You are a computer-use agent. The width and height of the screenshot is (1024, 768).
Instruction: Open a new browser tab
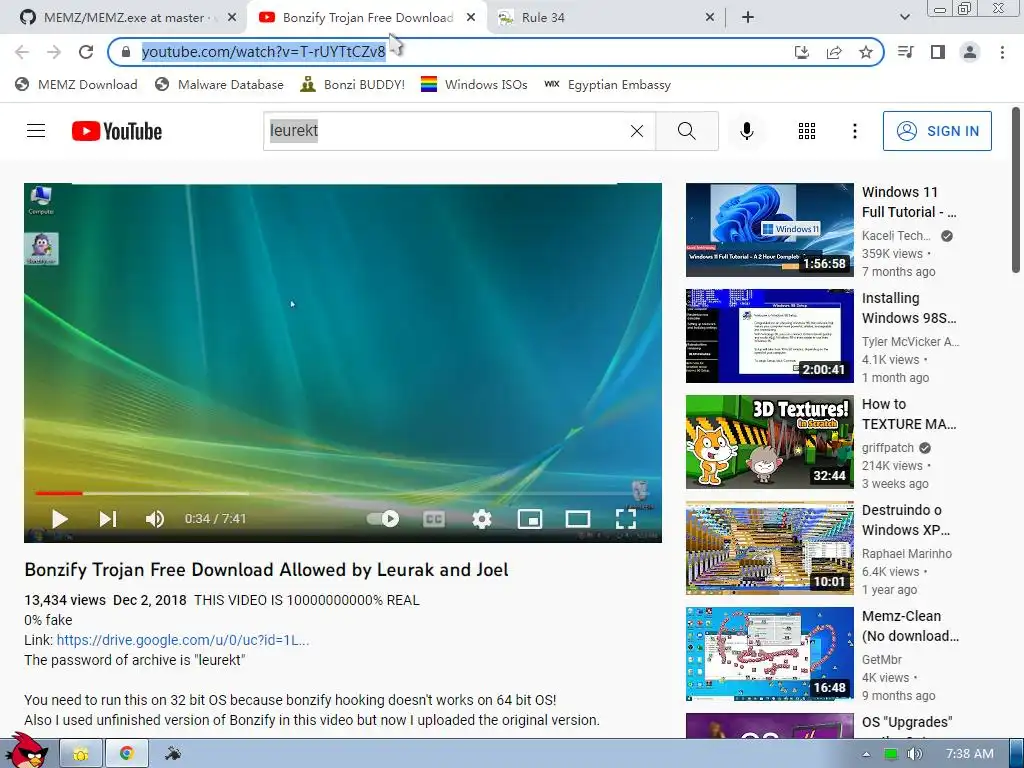[748, 18]
